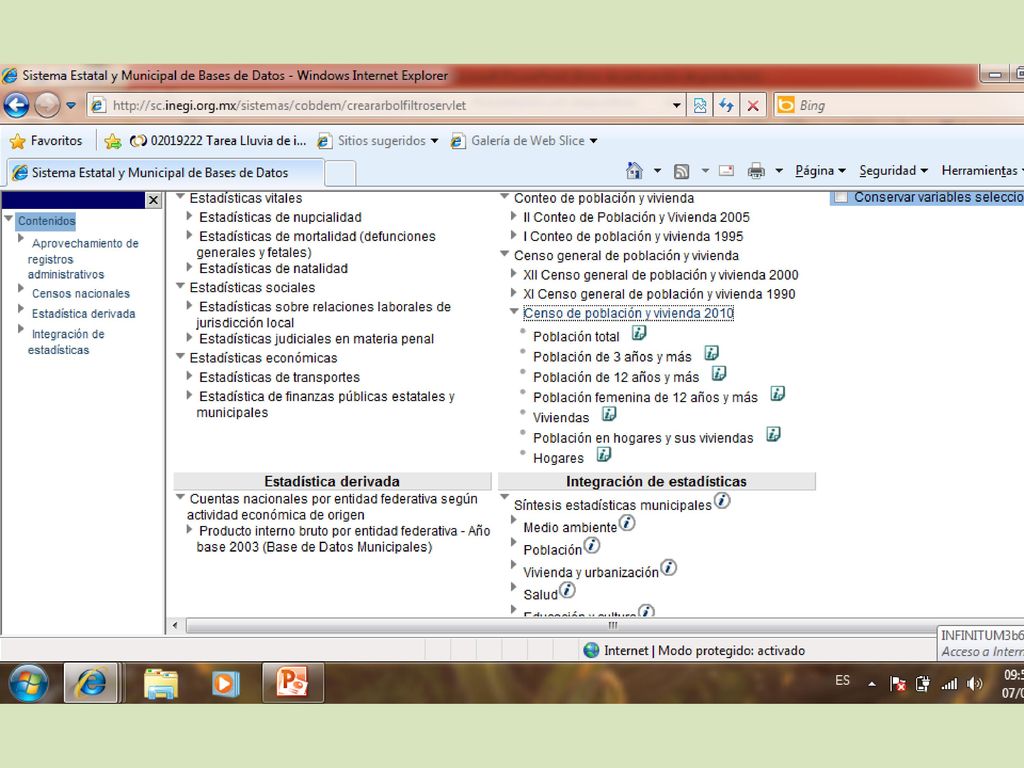The height and width of the screenshot is (768, 1024).
Task: Click the red stop loading icon
Action: (x=753, y=105)
